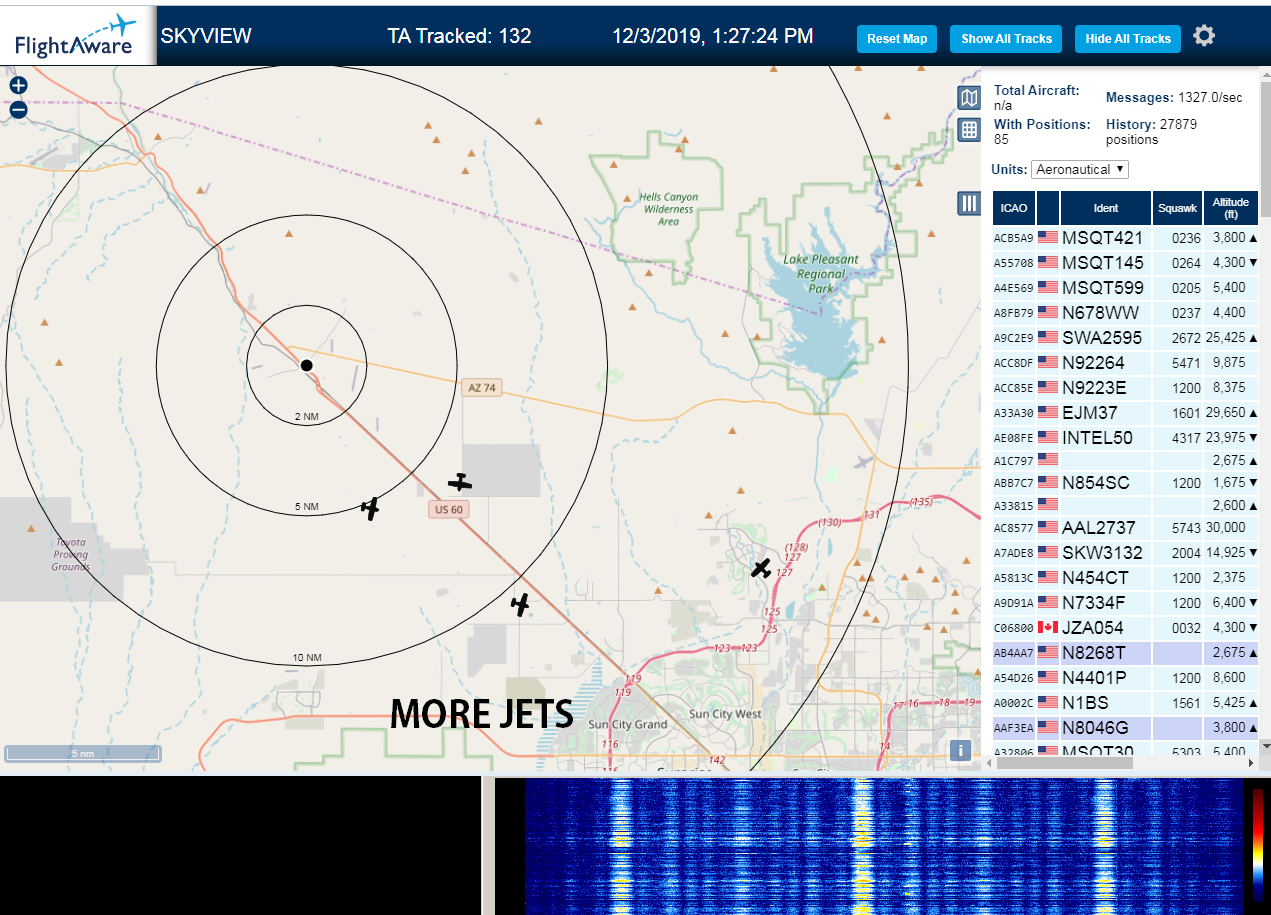Select the MSQT599 aircraft row
Image resolution: width=1271 pixels, height=915 pixels.
[1125, 287]
